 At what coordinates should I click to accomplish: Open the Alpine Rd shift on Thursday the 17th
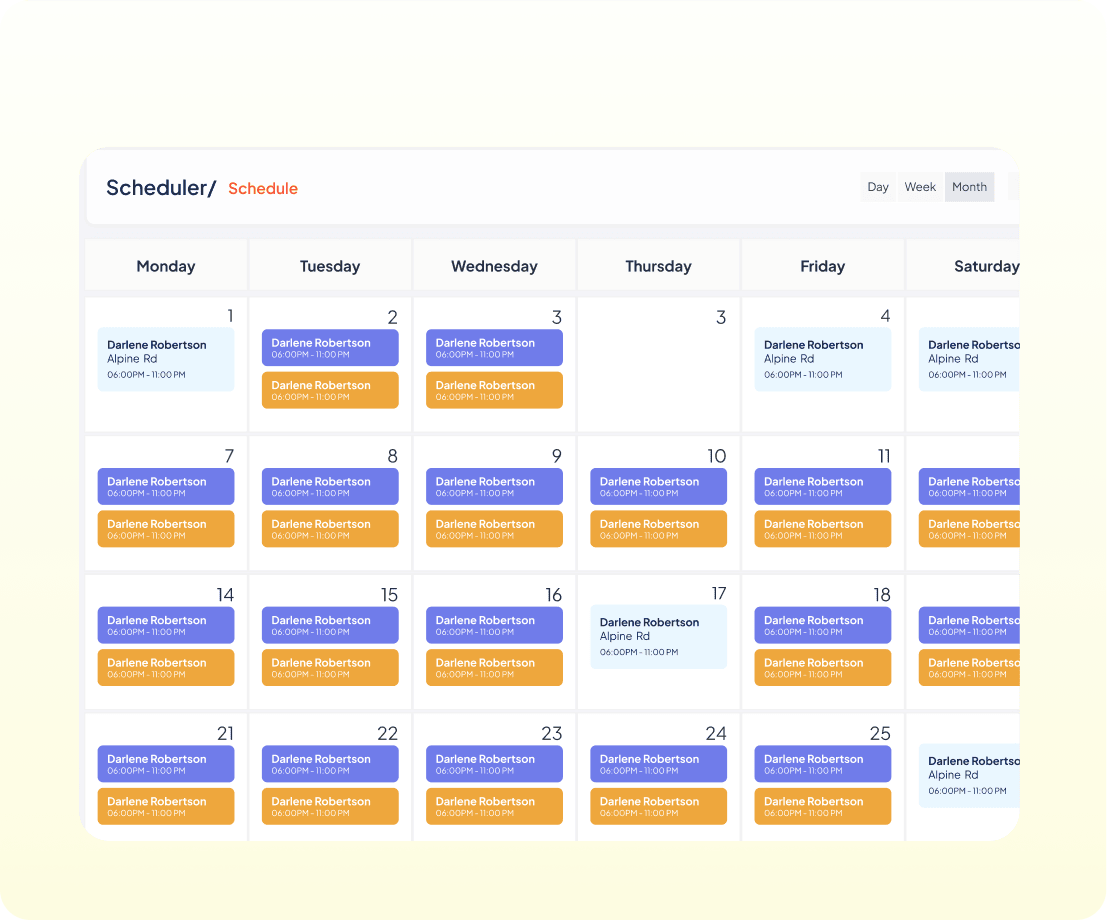click(x=658, y=637)
